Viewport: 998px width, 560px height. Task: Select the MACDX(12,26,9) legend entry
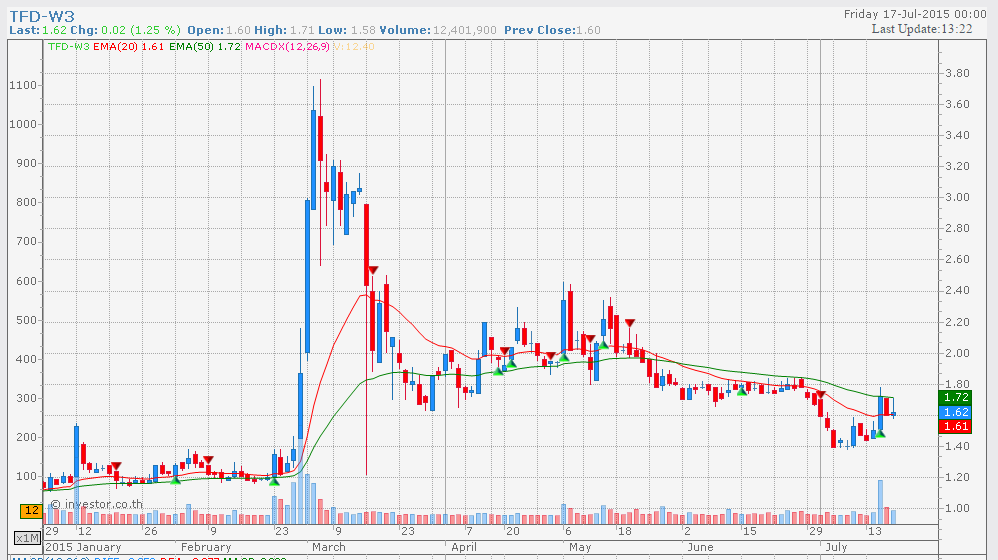point(287,46)
